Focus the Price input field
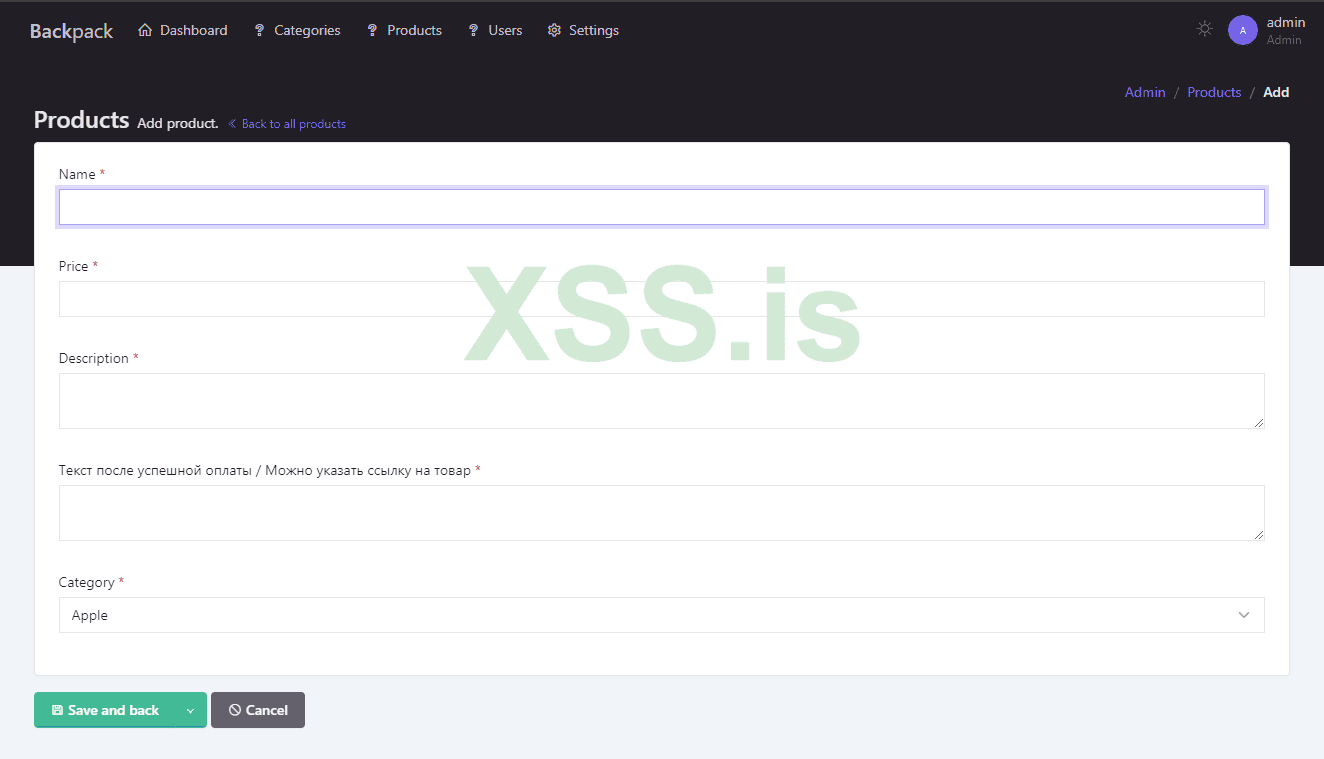This screenshot has width=1324, height=759. coord(662,299)
